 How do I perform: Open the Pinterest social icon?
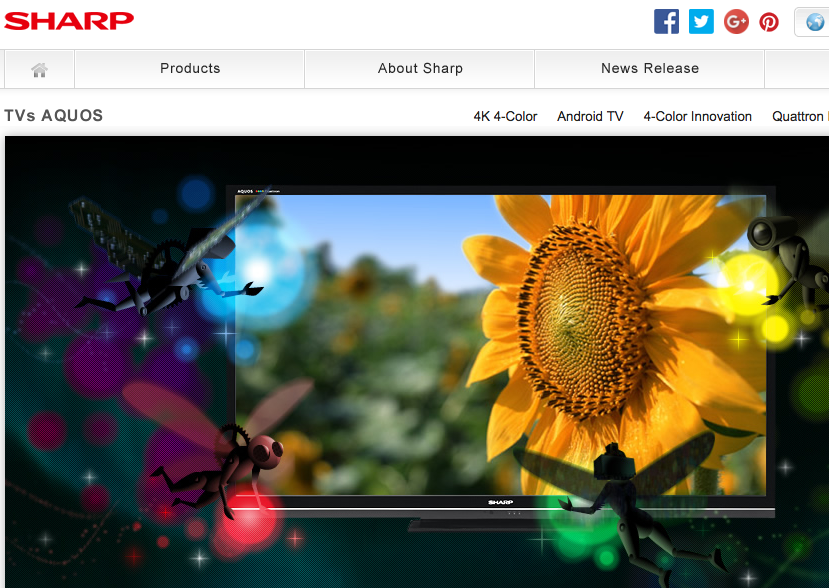pos(769,21)
